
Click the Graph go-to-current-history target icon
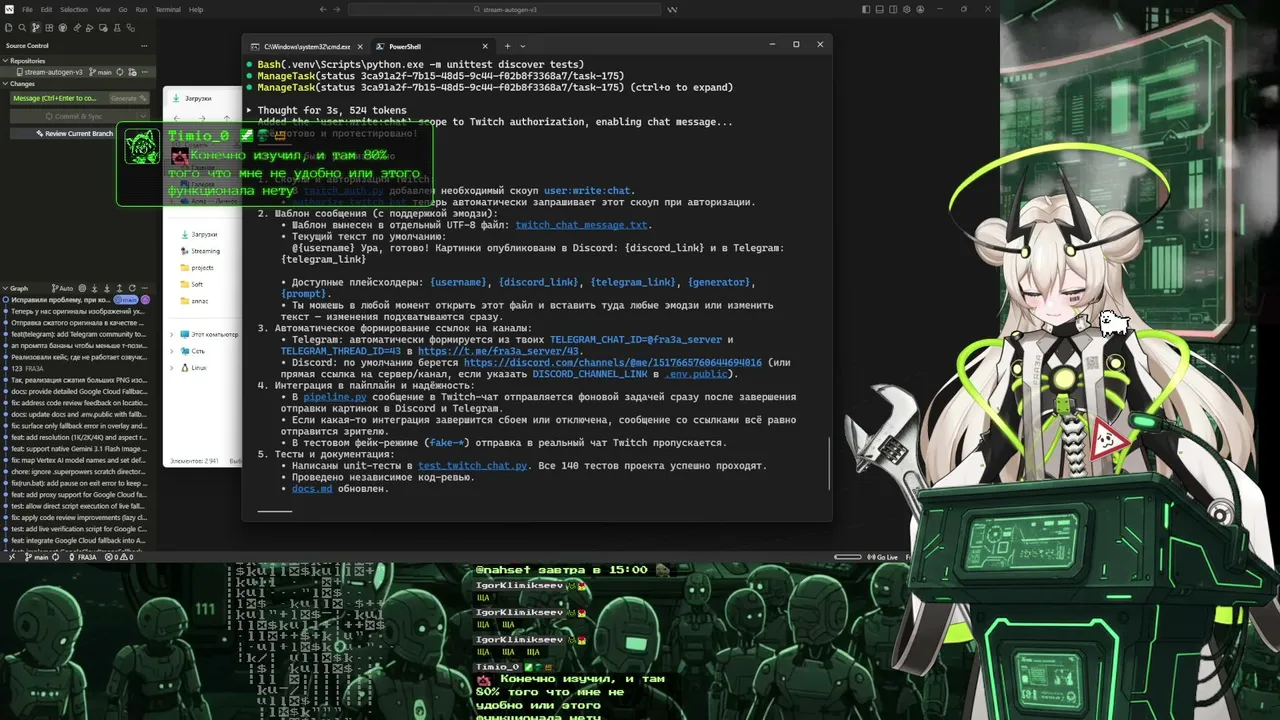84,288
